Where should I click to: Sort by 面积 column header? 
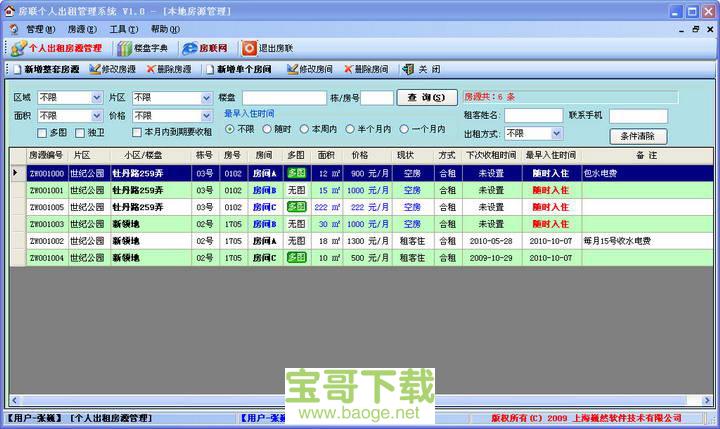tap(326, 155)
